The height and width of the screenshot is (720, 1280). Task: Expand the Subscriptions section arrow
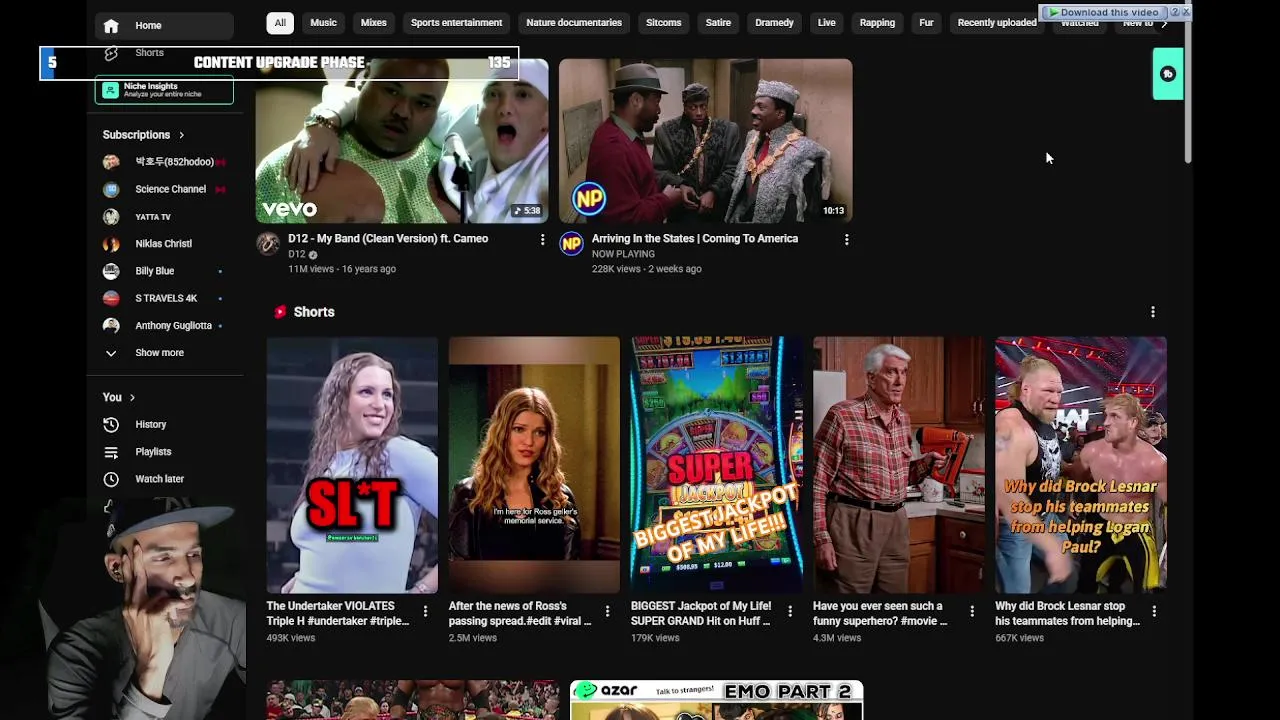click(x=181, y=135)
